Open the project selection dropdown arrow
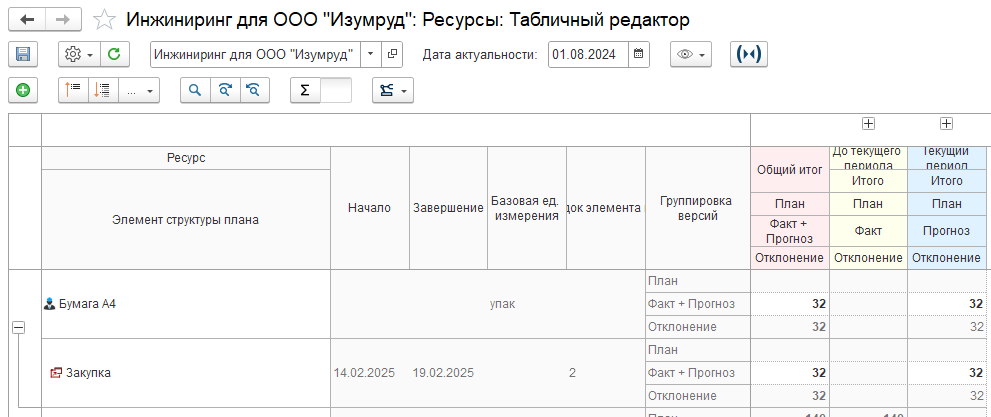This screenshot has width=991, height=417. click(x=372, y=54)
